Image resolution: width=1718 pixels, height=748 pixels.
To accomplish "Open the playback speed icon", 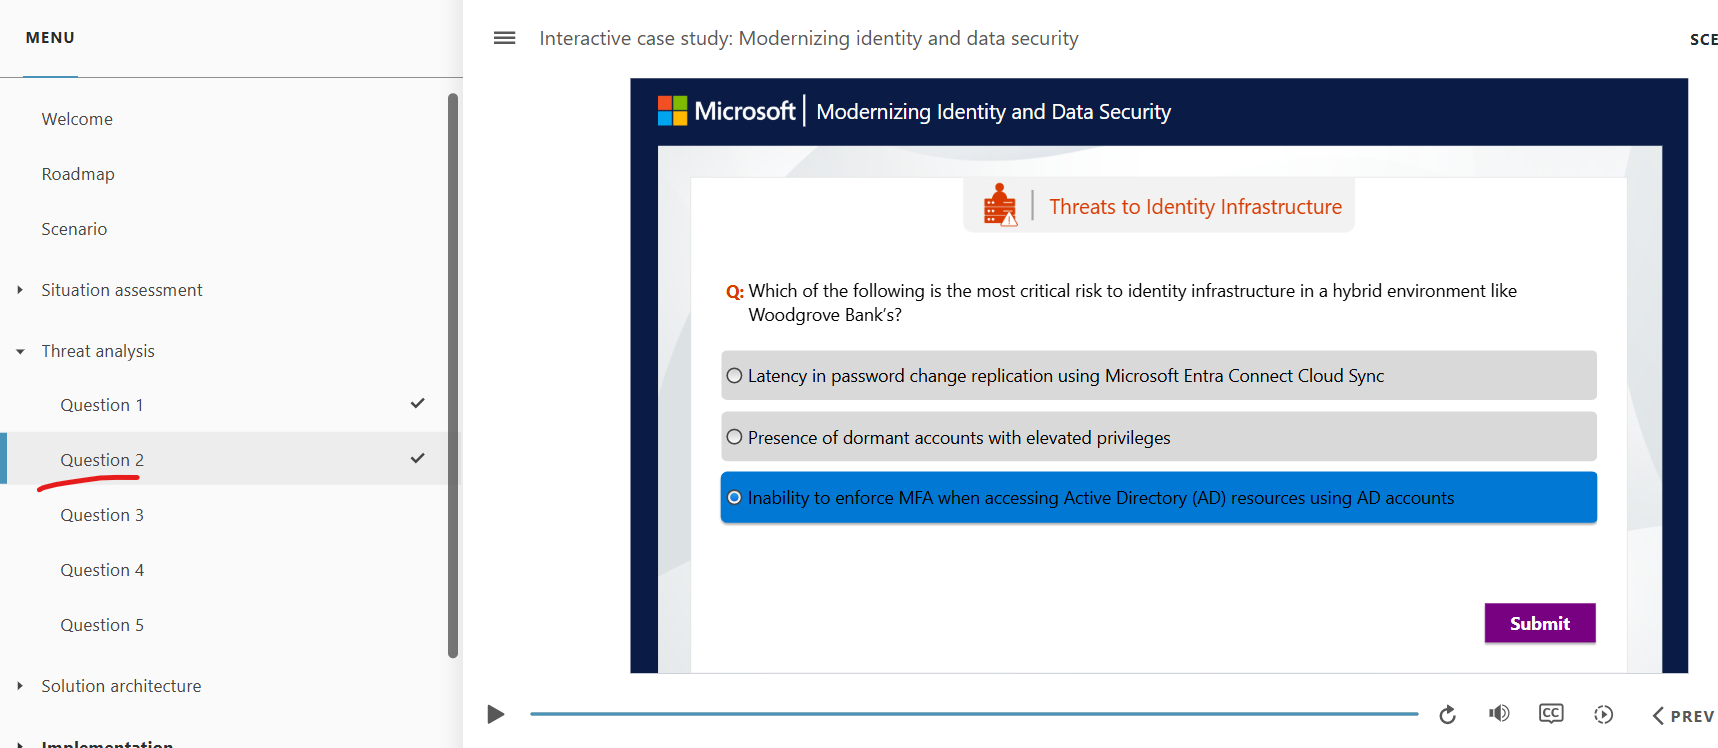I will click(1603, 714).
